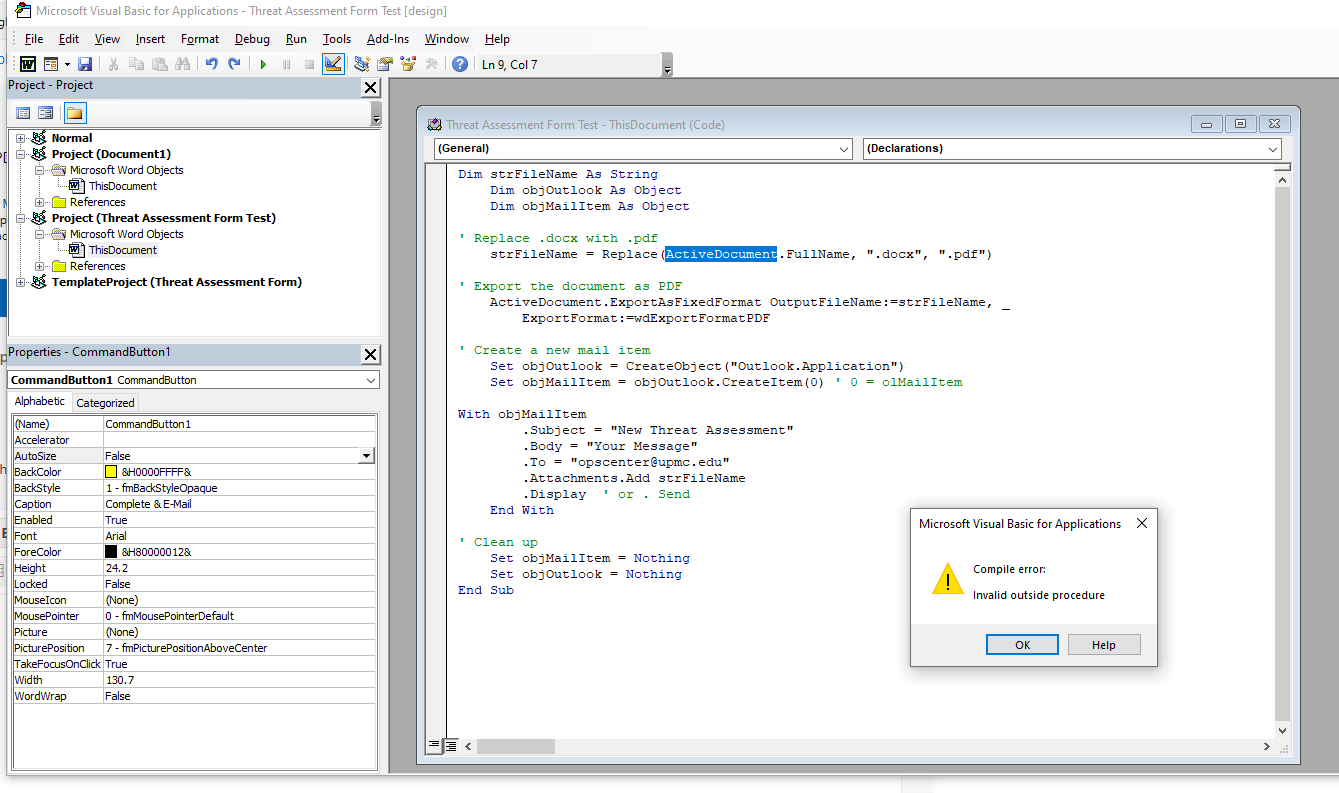Click the View Microsoft Word toolbar icon
This screenshot has height=793, width=1339.
tap(28, 64)
